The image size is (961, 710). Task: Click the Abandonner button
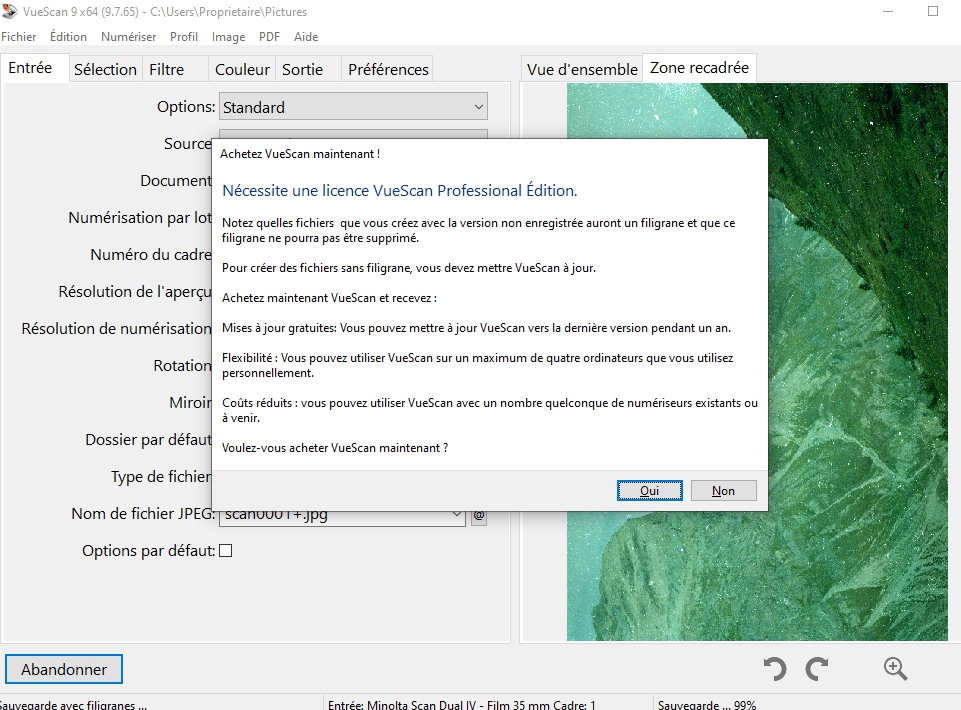click(64, 669)
